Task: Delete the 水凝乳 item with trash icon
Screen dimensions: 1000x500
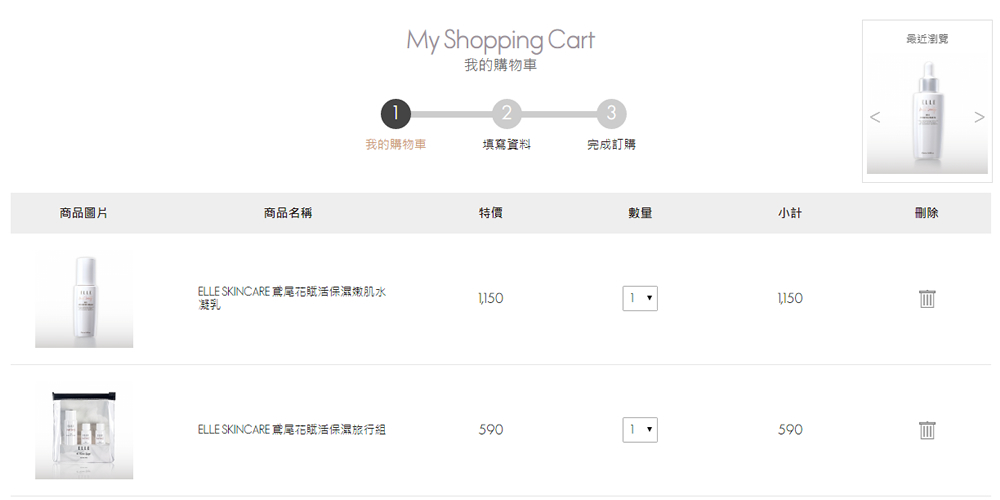Action: (x=927, y=298)
